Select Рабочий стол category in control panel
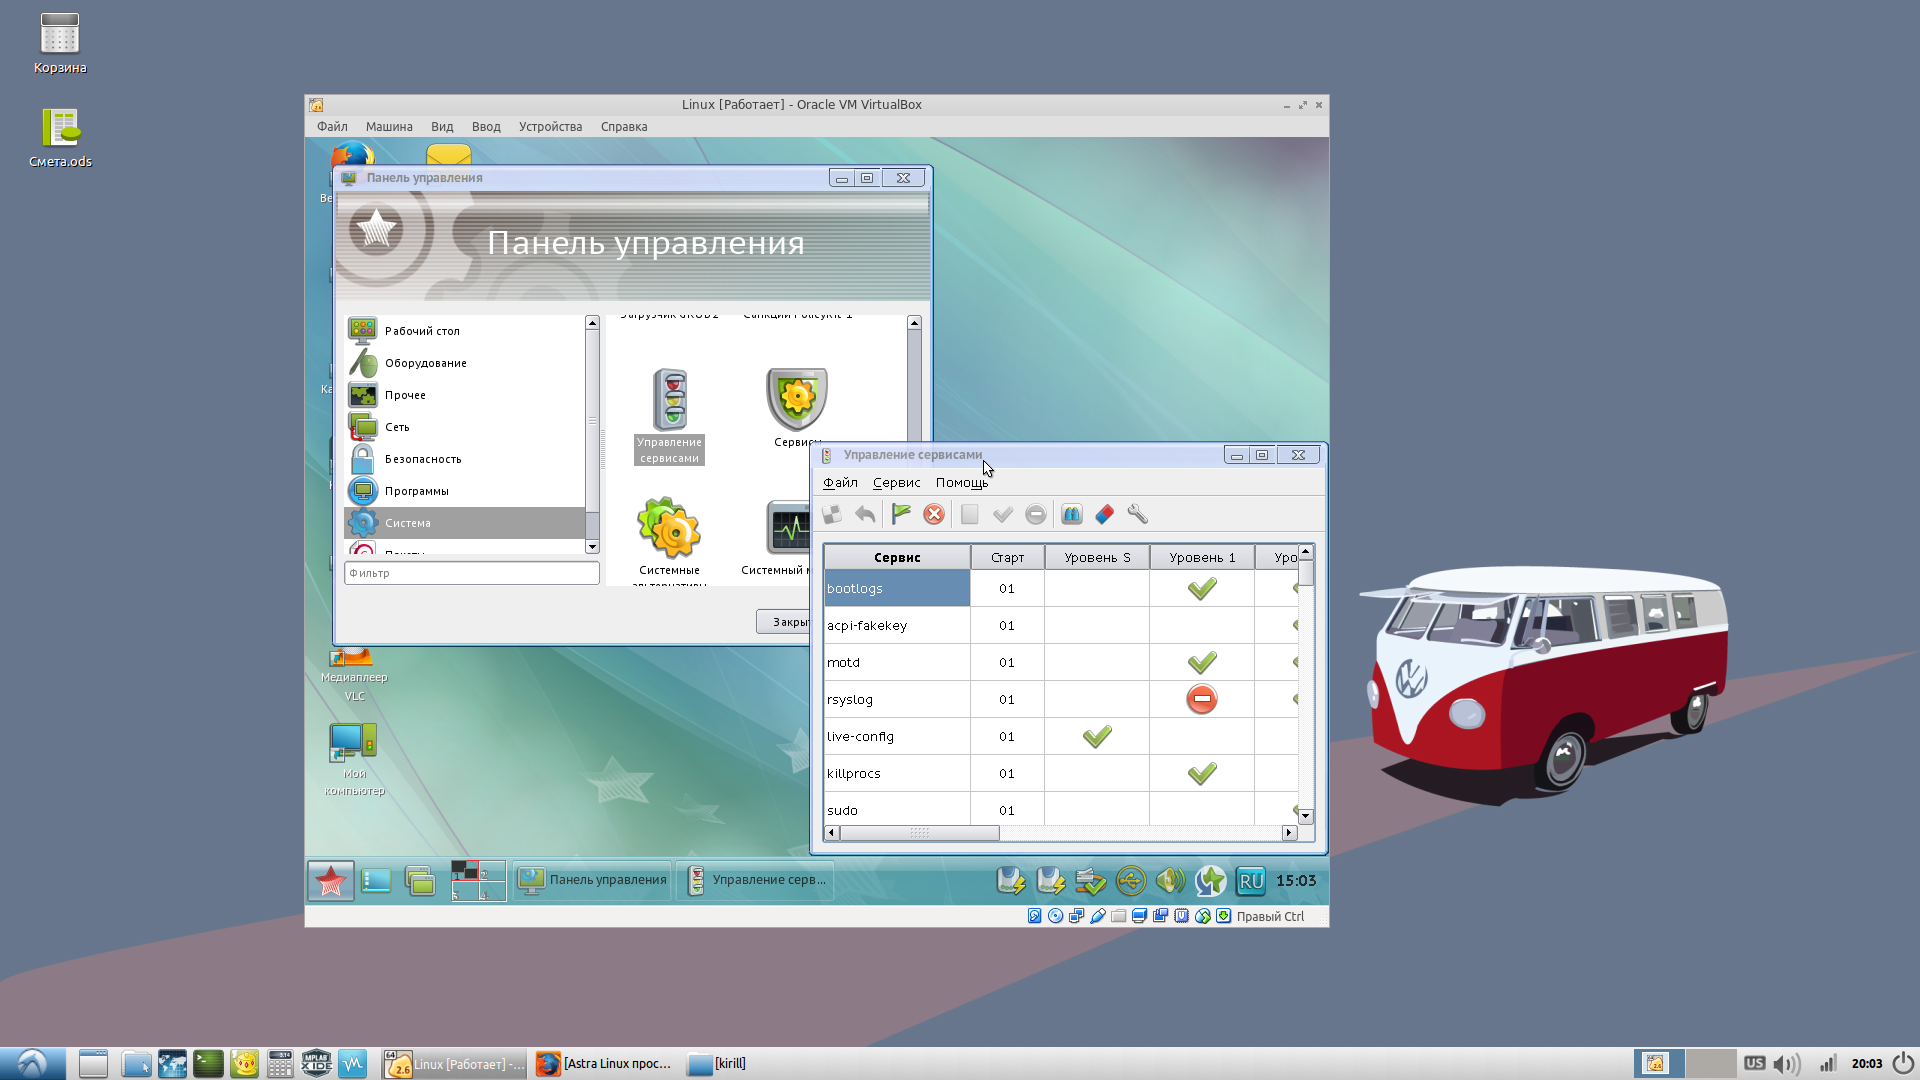 465,331
